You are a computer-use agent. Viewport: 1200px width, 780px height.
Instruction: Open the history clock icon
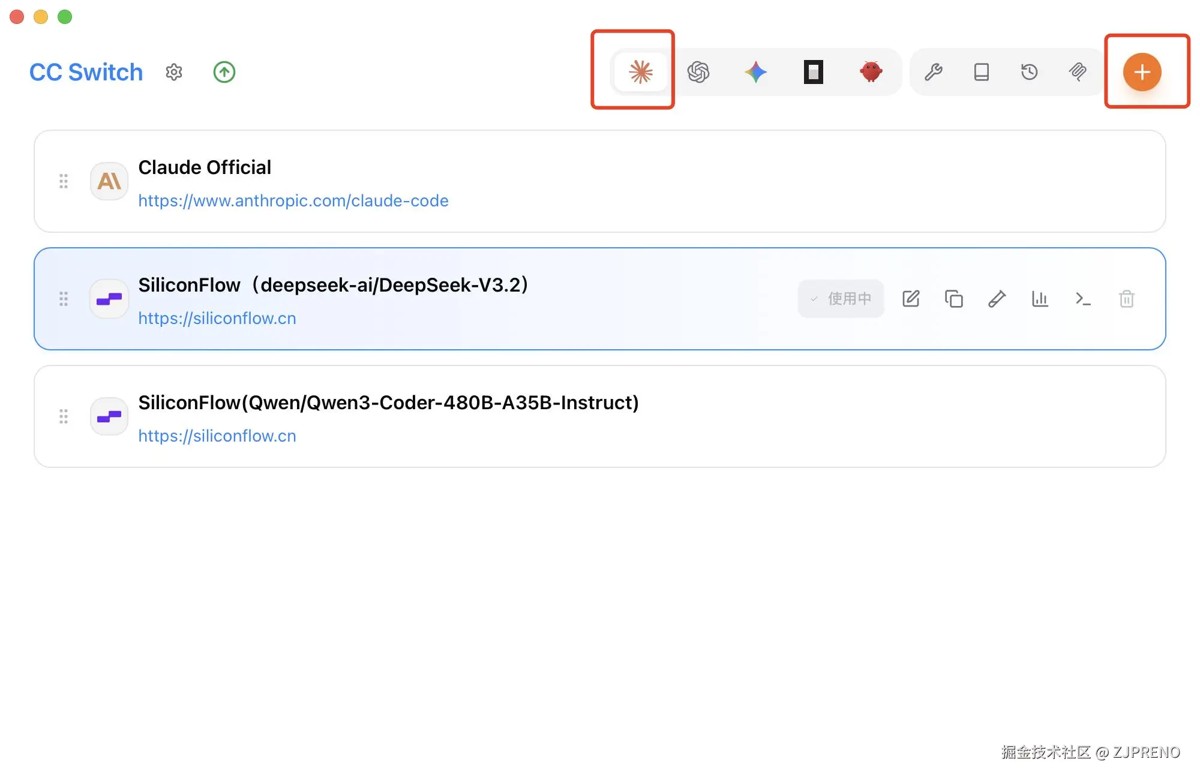(x=1029, y=72)
